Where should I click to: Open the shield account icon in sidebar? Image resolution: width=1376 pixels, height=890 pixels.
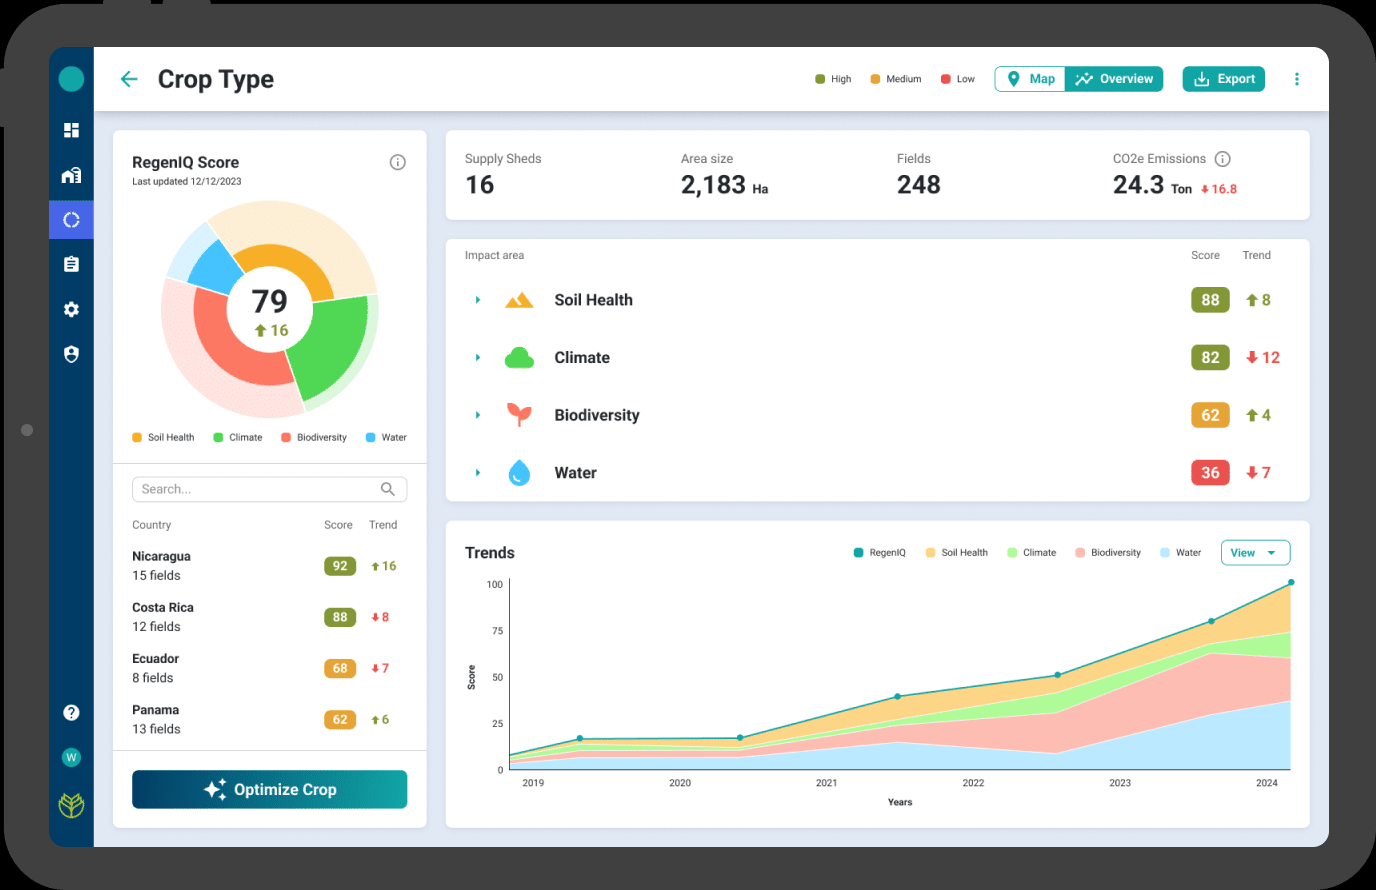click(71, 354)
